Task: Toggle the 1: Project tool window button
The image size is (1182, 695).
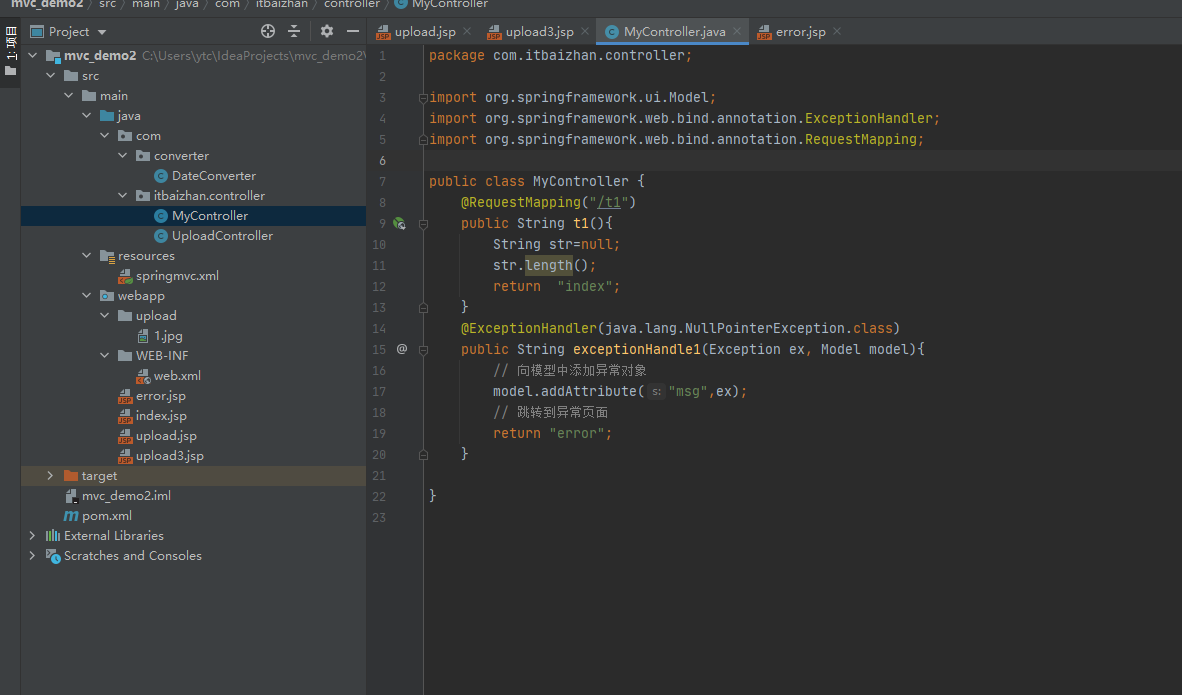Action: click(x=11, y=43)
